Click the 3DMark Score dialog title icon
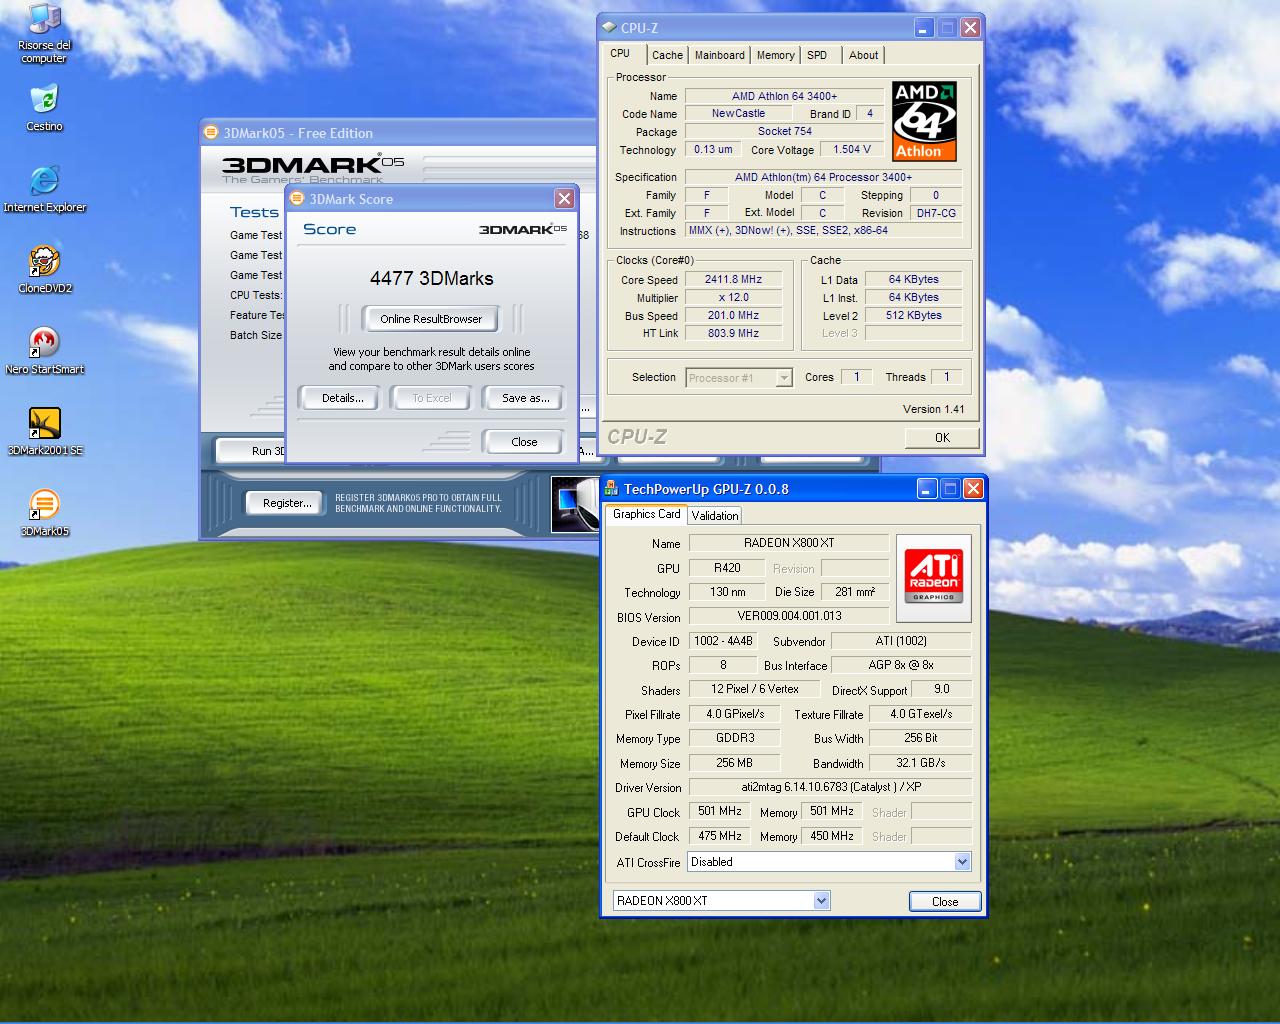 [x=297, y=198]
